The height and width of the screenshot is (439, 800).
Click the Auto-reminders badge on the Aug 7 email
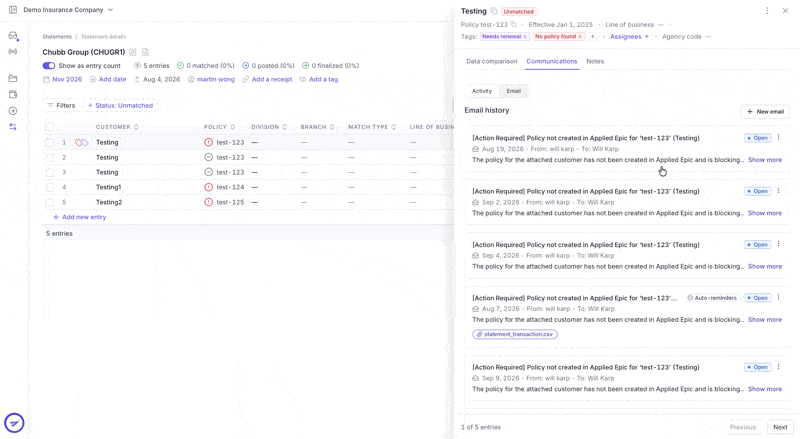coord(712,298)
